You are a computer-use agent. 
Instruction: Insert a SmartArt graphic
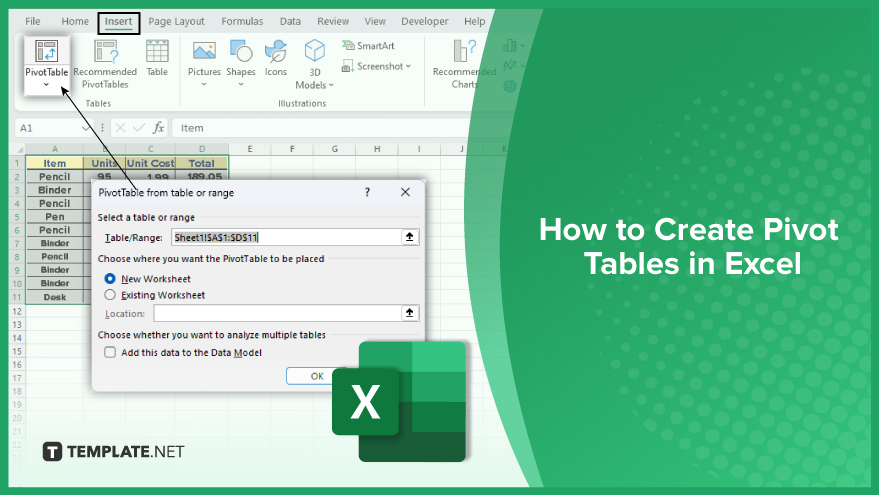click(368, 46)
